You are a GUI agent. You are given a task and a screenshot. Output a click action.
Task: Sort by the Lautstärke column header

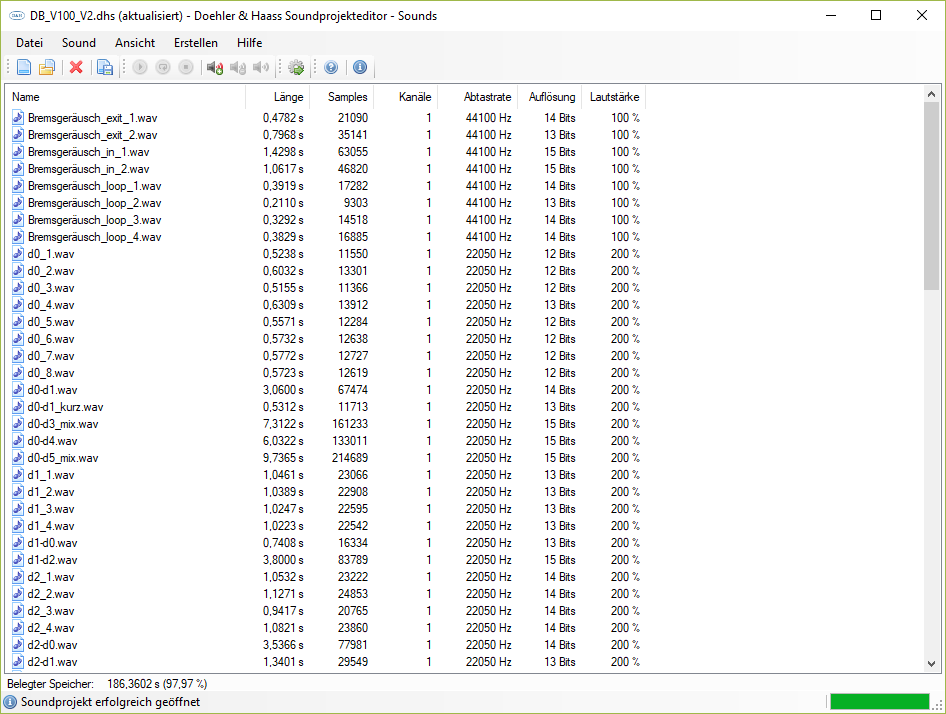pyautogui.click(x=614, y=97)
